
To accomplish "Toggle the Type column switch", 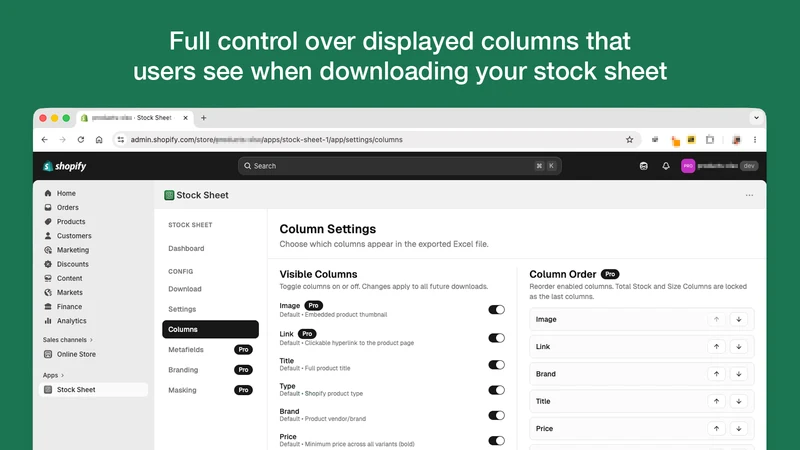I will pos(496,390).
